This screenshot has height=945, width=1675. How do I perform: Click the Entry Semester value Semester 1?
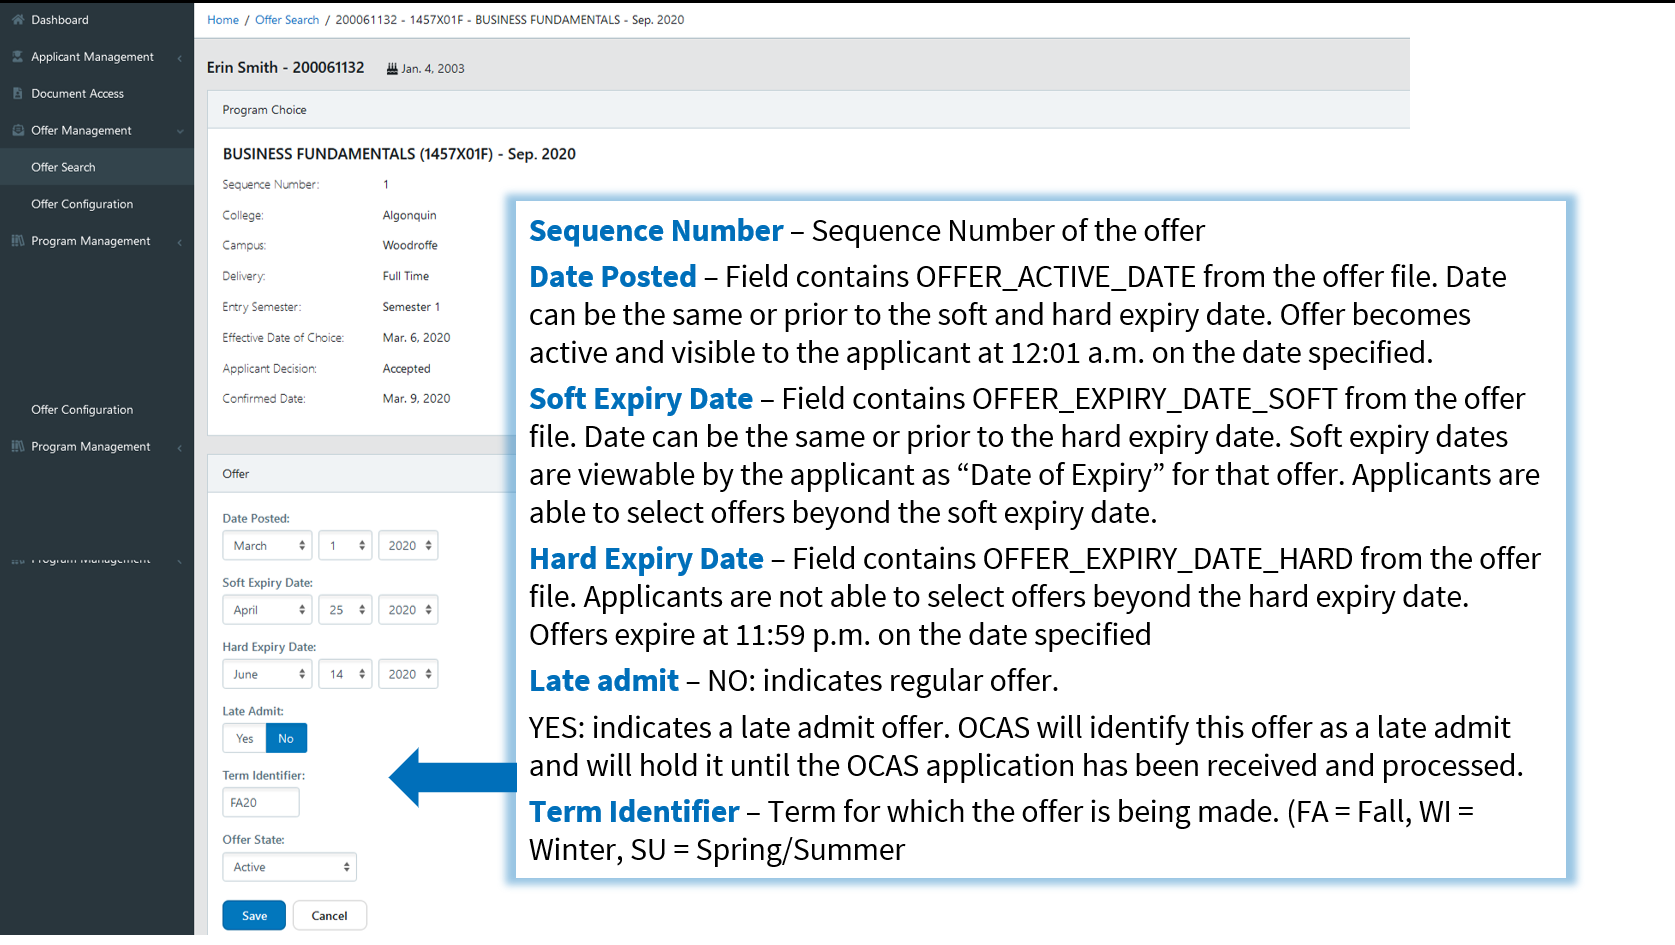click(x=411, y=307)
